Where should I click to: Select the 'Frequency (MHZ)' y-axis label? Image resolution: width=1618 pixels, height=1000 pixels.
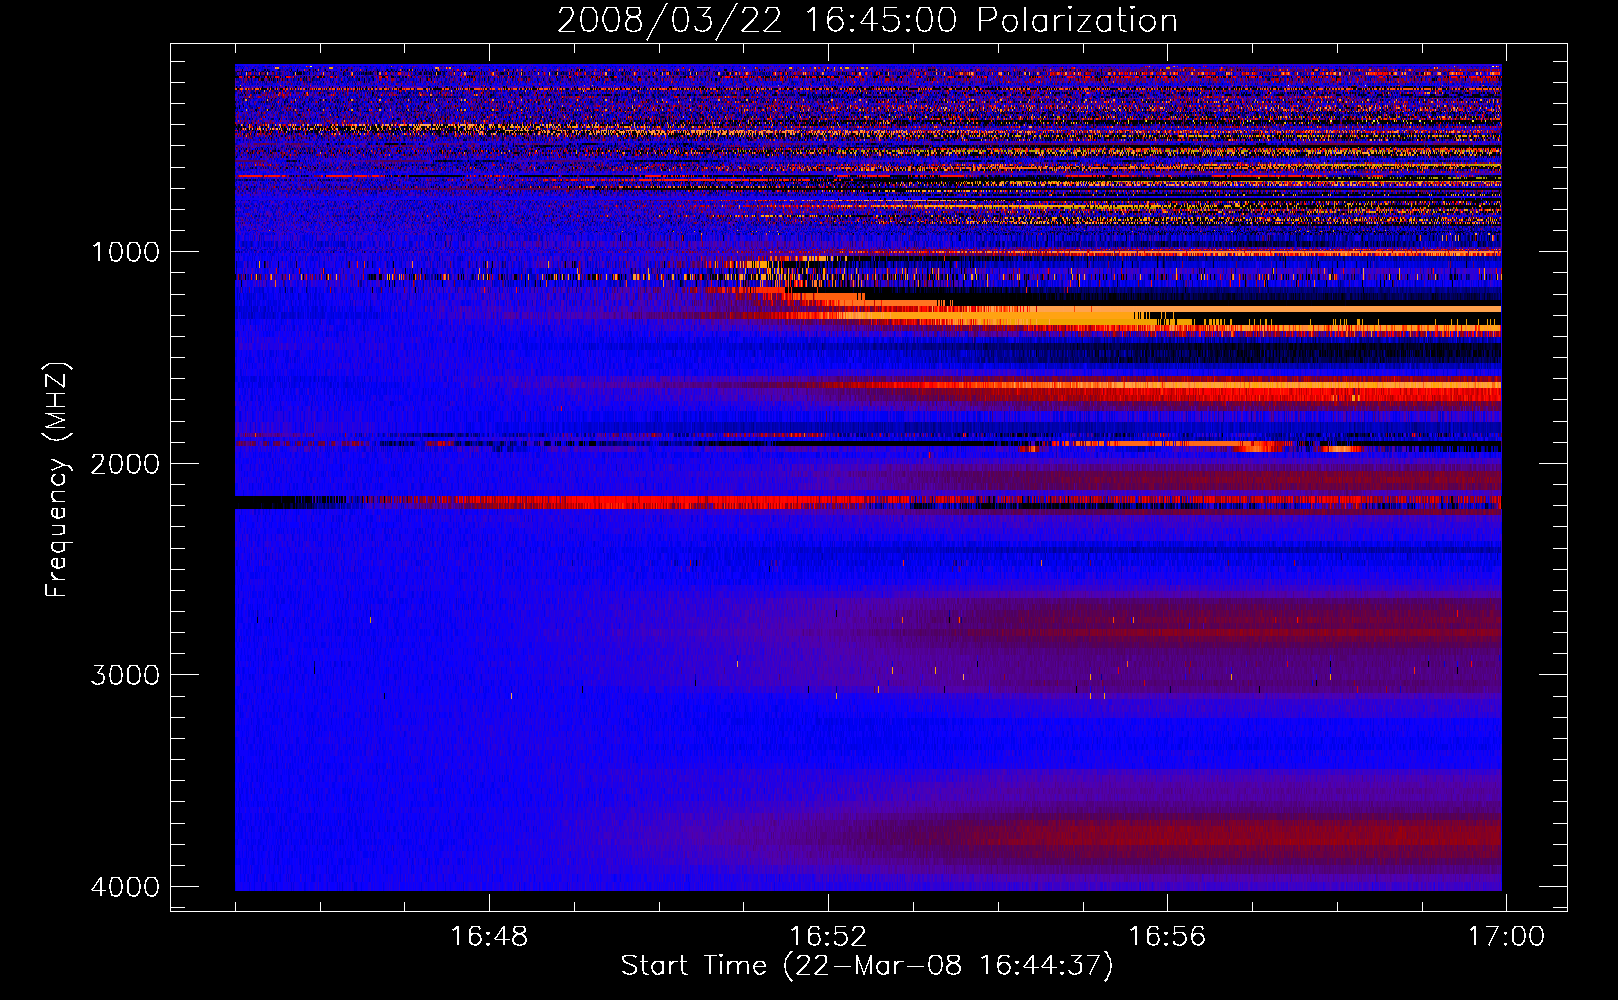(57, 480)
